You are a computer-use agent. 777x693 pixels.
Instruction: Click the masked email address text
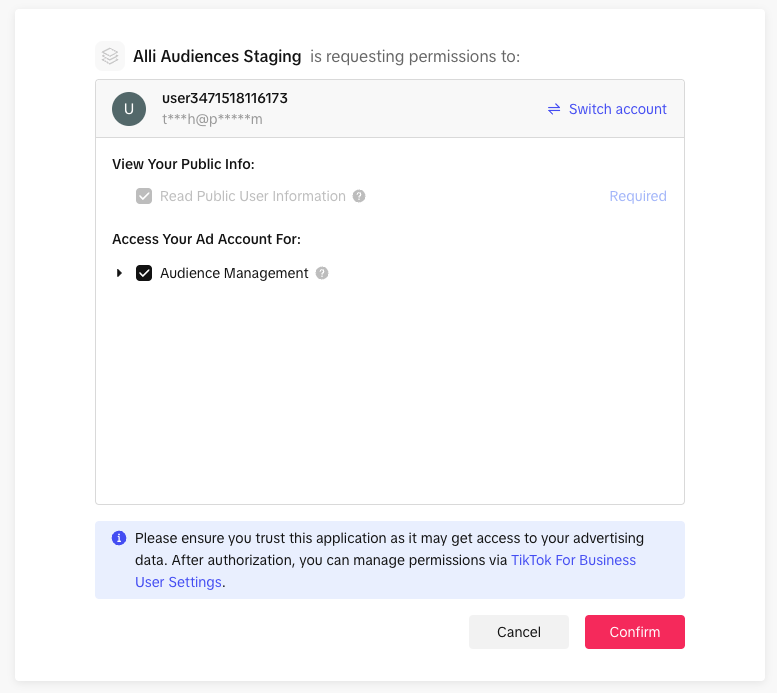point(212,119)
